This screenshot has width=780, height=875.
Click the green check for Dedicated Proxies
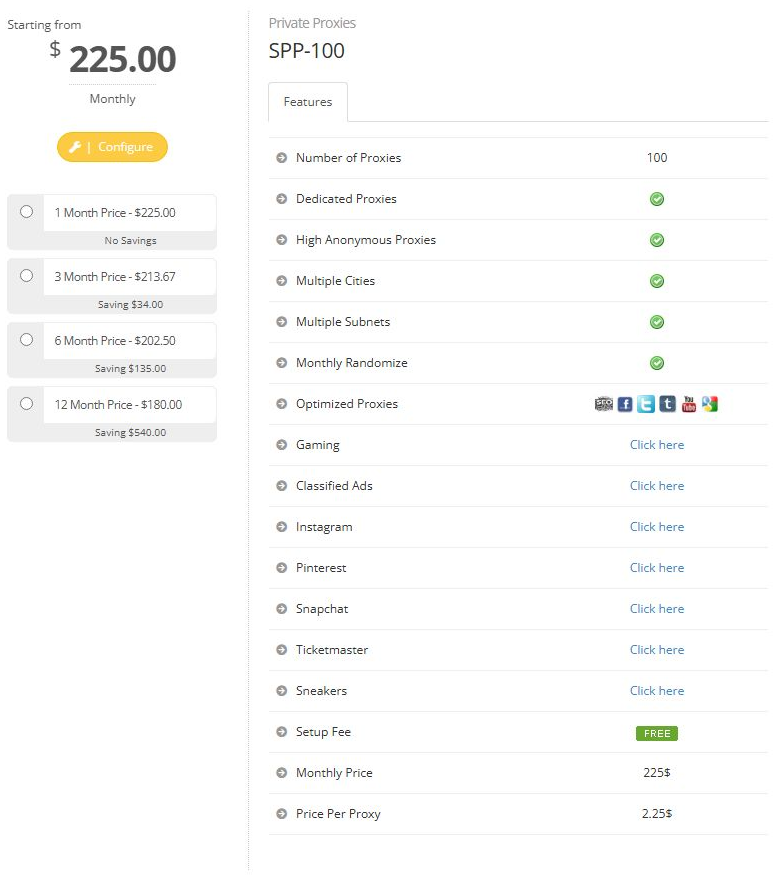(x=657, y=199)
